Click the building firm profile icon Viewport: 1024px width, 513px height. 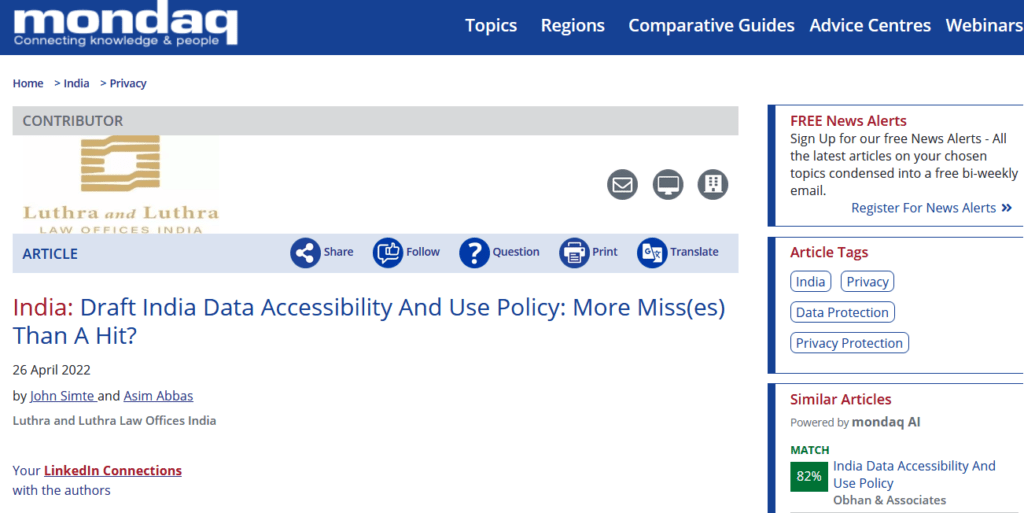pos(713,185)
